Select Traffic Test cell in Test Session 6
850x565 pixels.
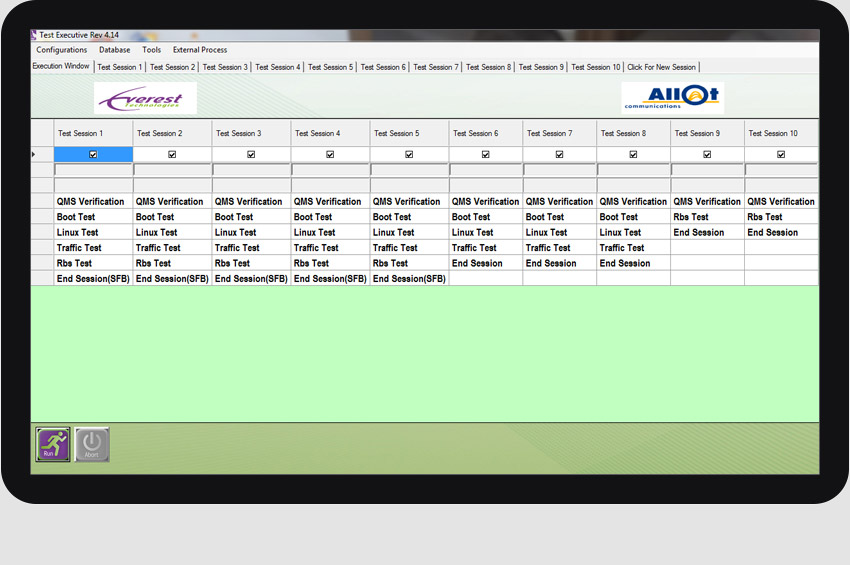485,248
